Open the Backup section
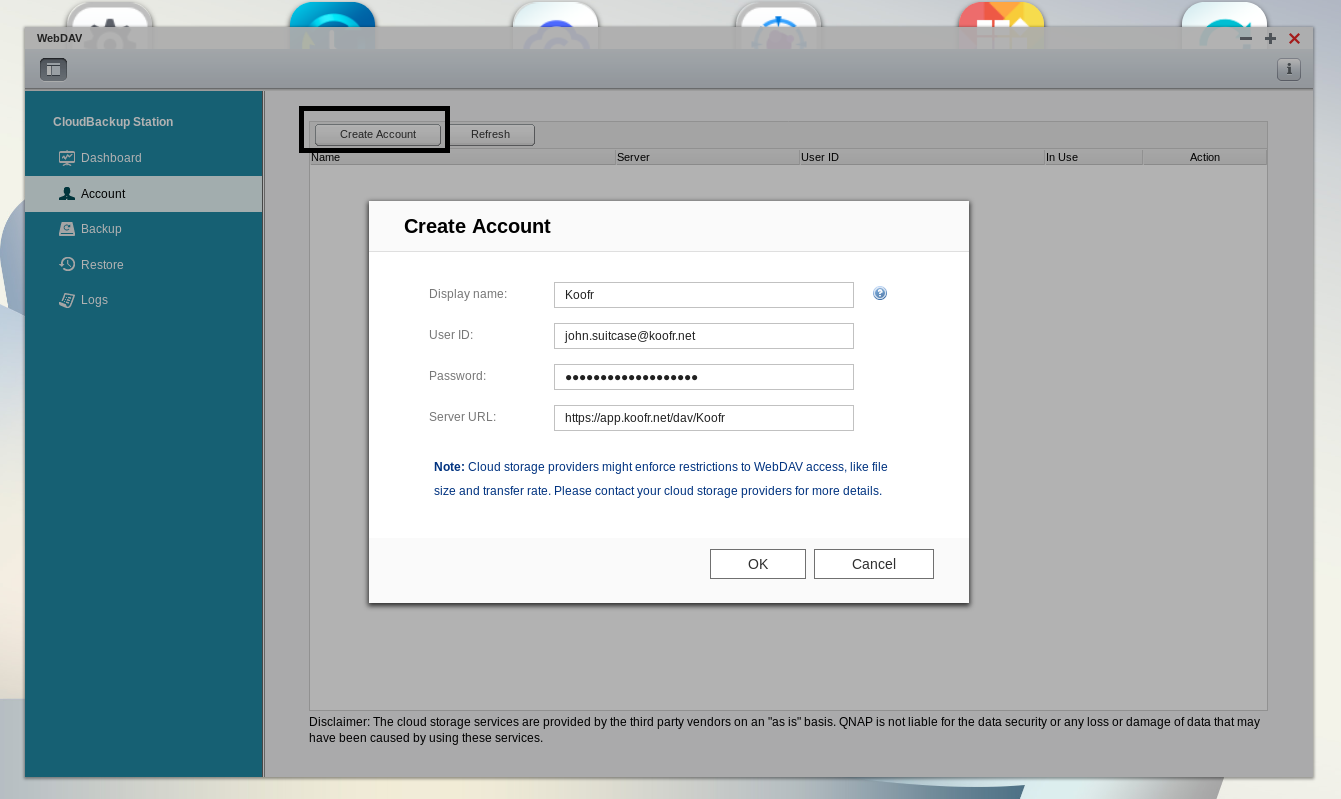 [x=144, y=229]
